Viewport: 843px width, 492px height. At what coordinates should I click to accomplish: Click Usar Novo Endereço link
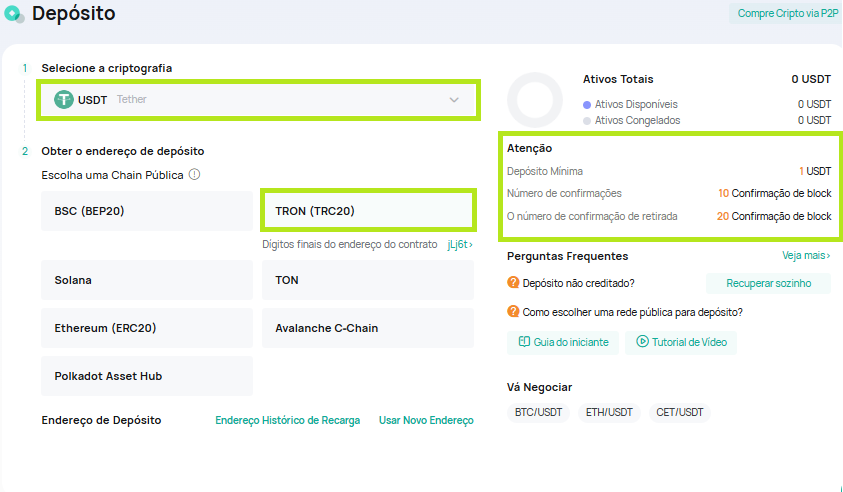pyautogui.click(x=426, y=420)
